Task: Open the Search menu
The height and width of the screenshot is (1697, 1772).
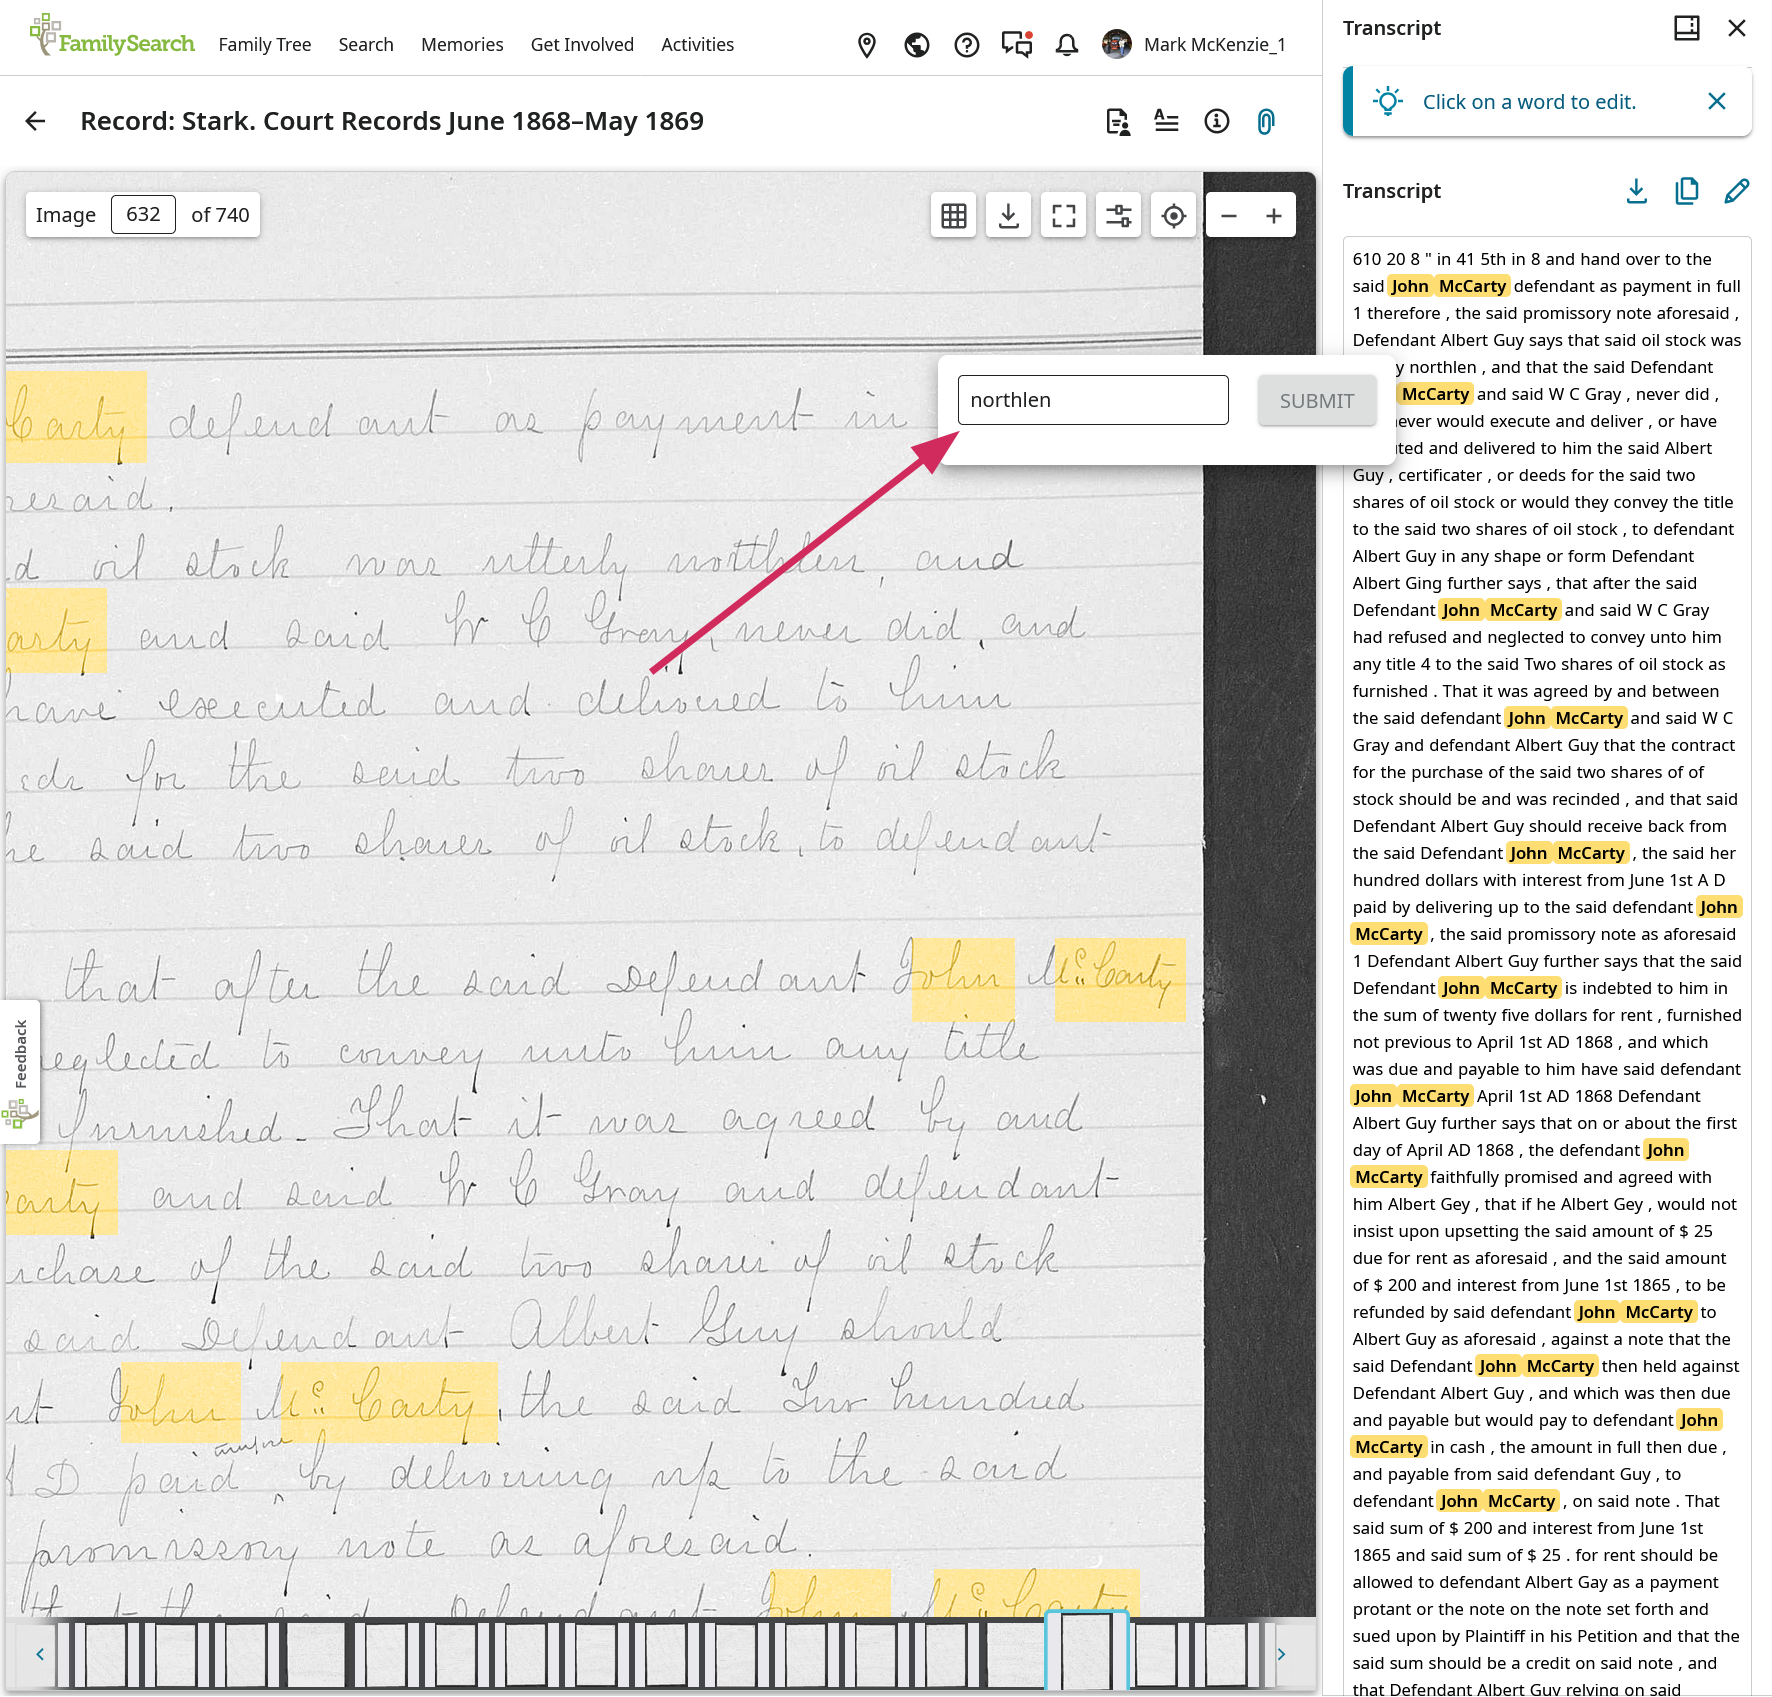Action: click(x=366, y=44)
